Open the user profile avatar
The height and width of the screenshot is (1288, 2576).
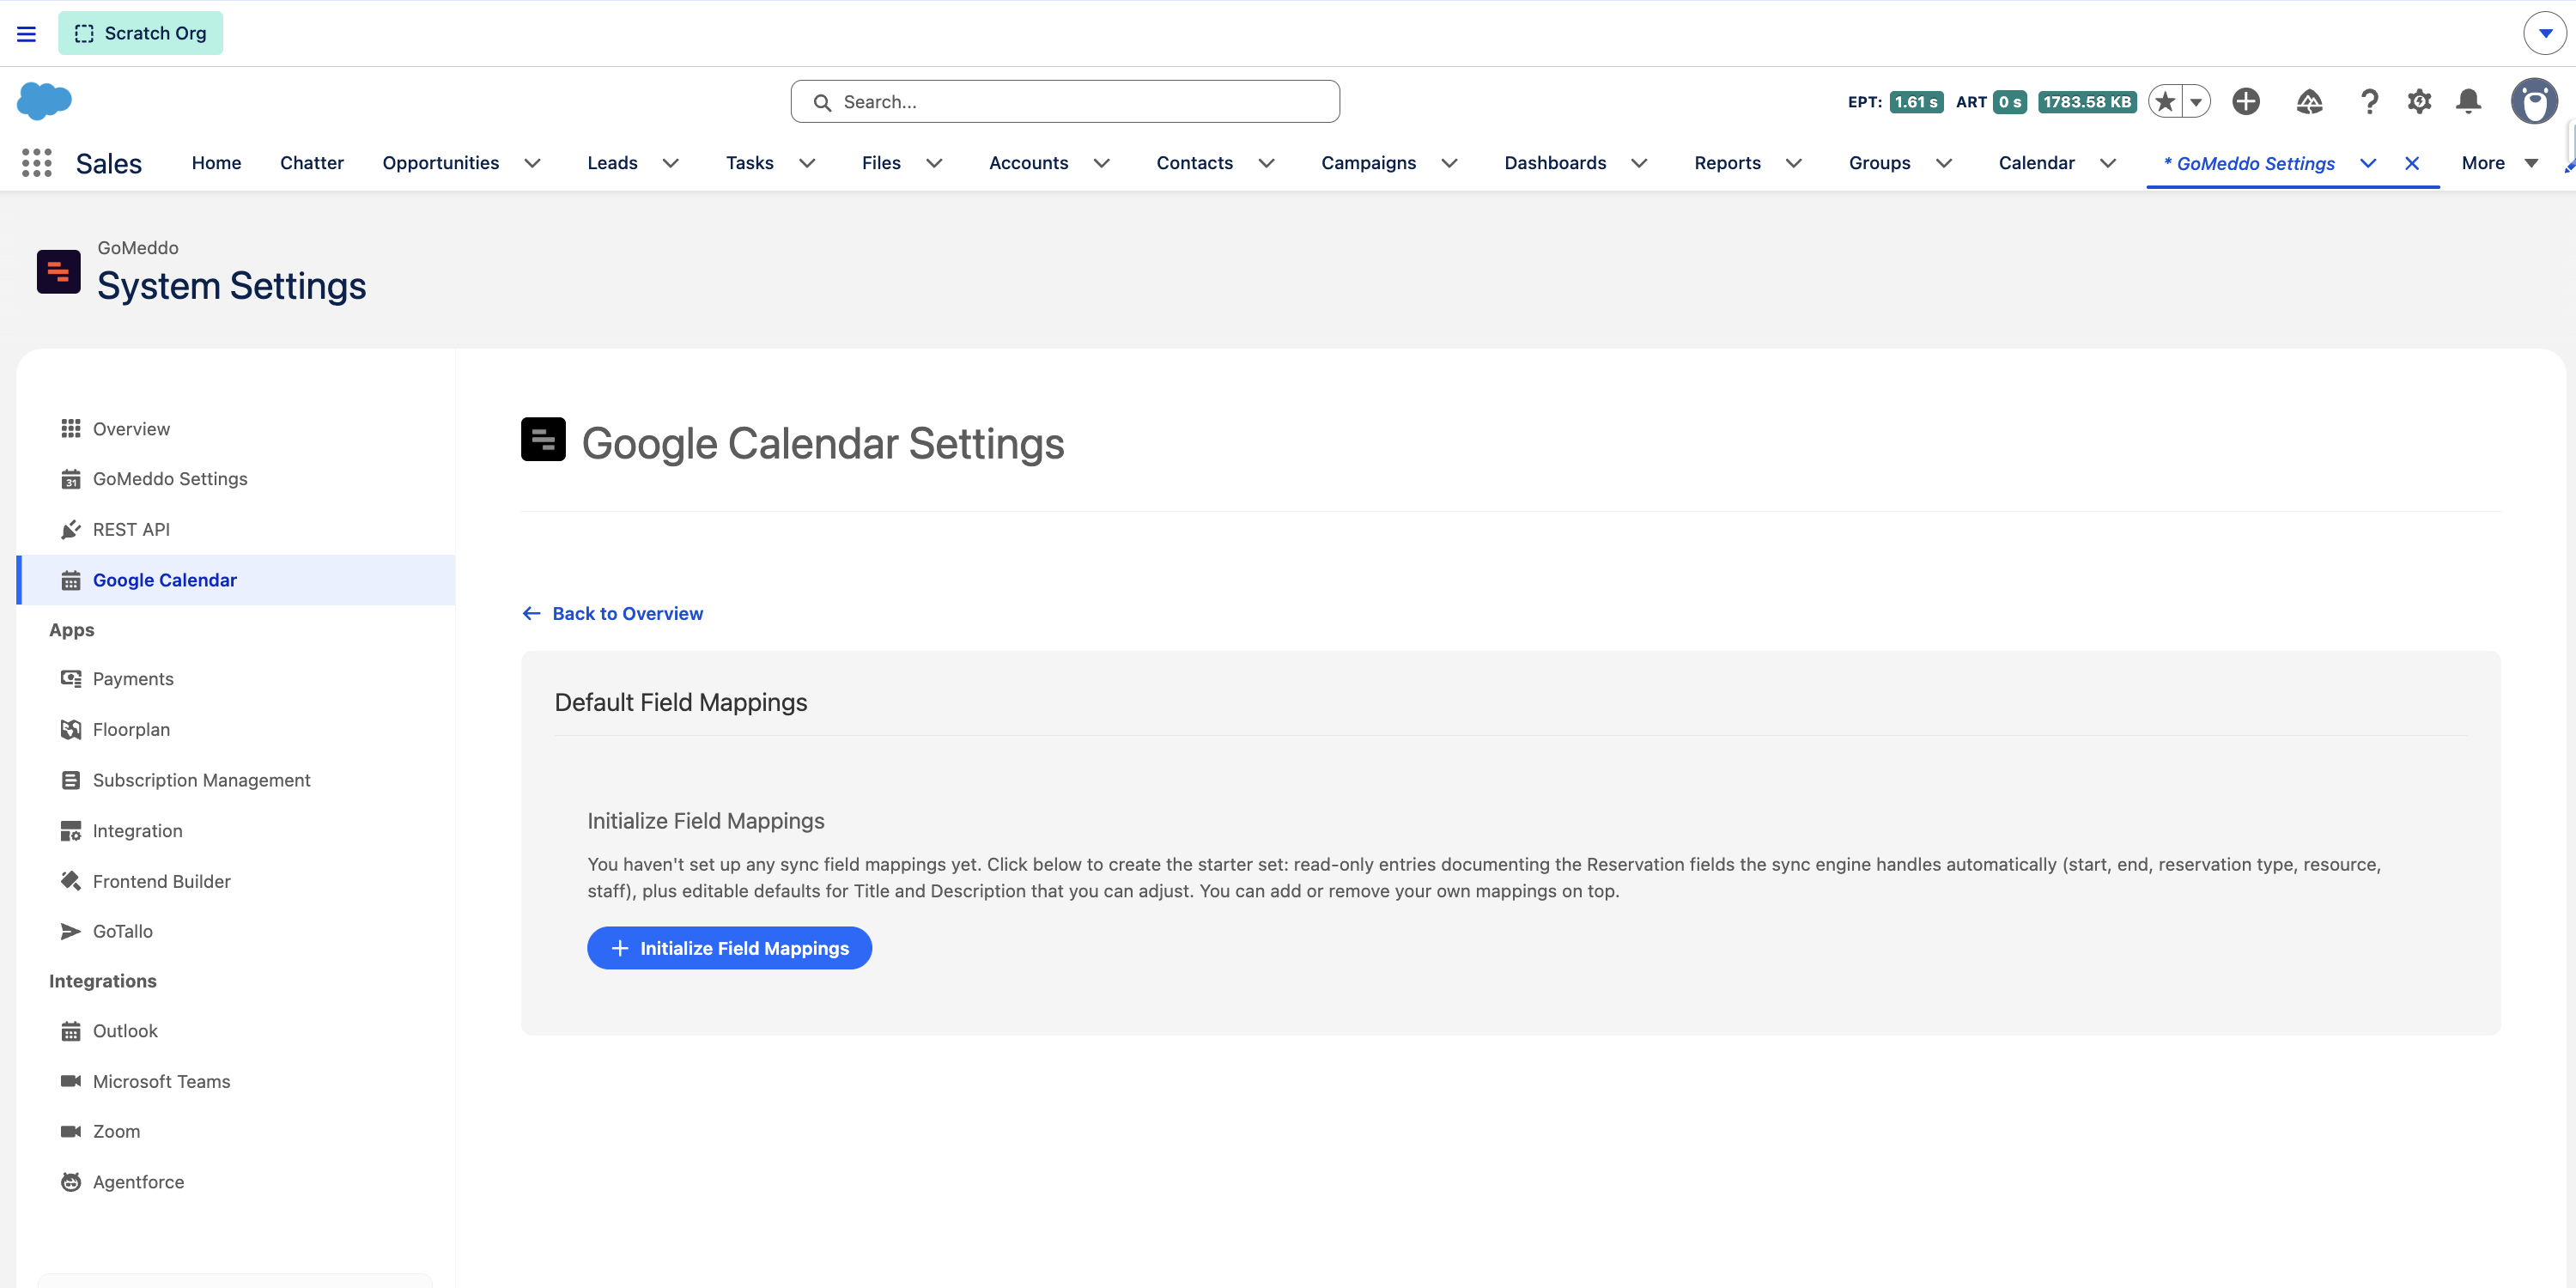[x=2534, y=101]
